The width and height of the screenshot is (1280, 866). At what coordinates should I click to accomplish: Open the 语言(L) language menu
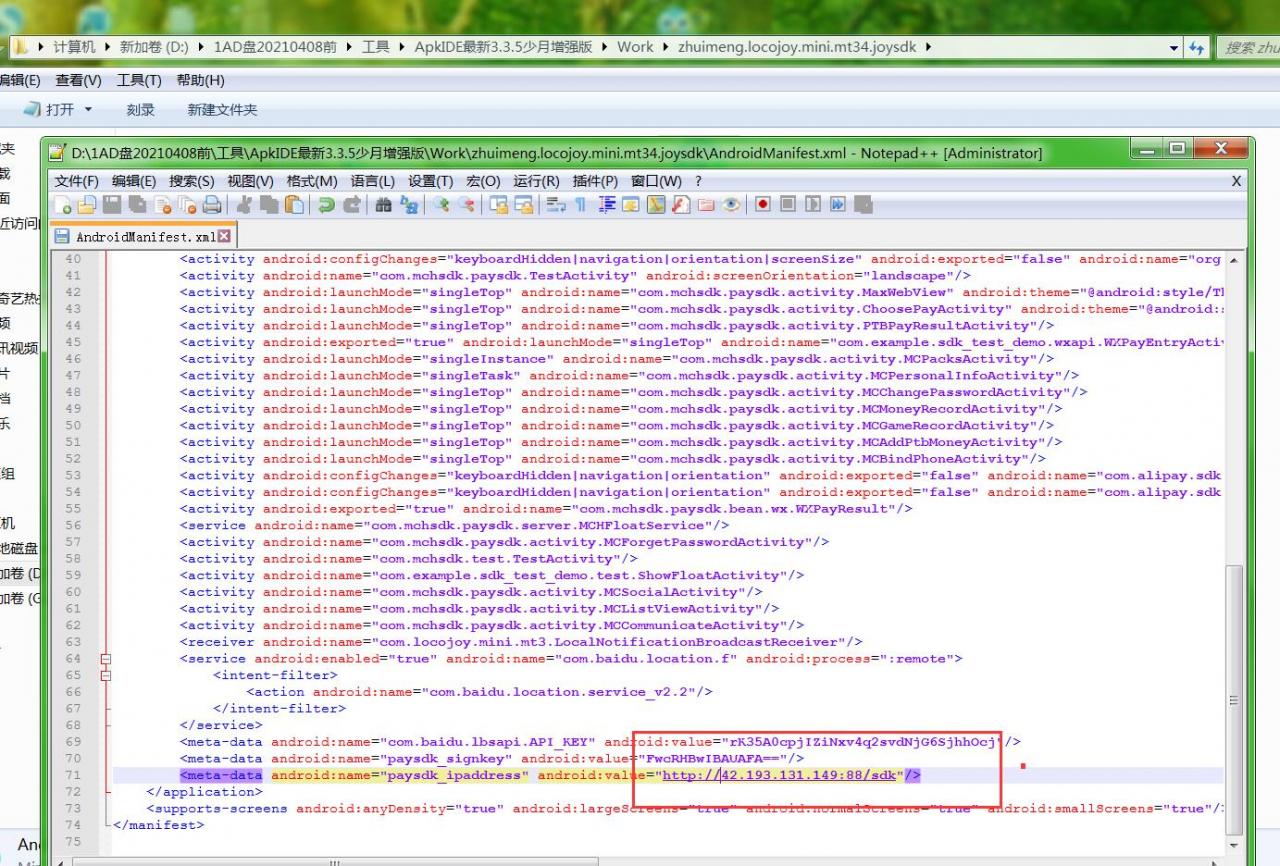pos(372,181)
